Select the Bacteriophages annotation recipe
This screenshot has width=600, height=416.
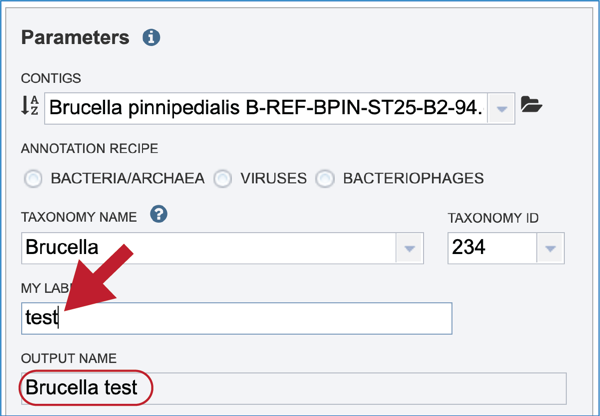[x=325, y=179]
